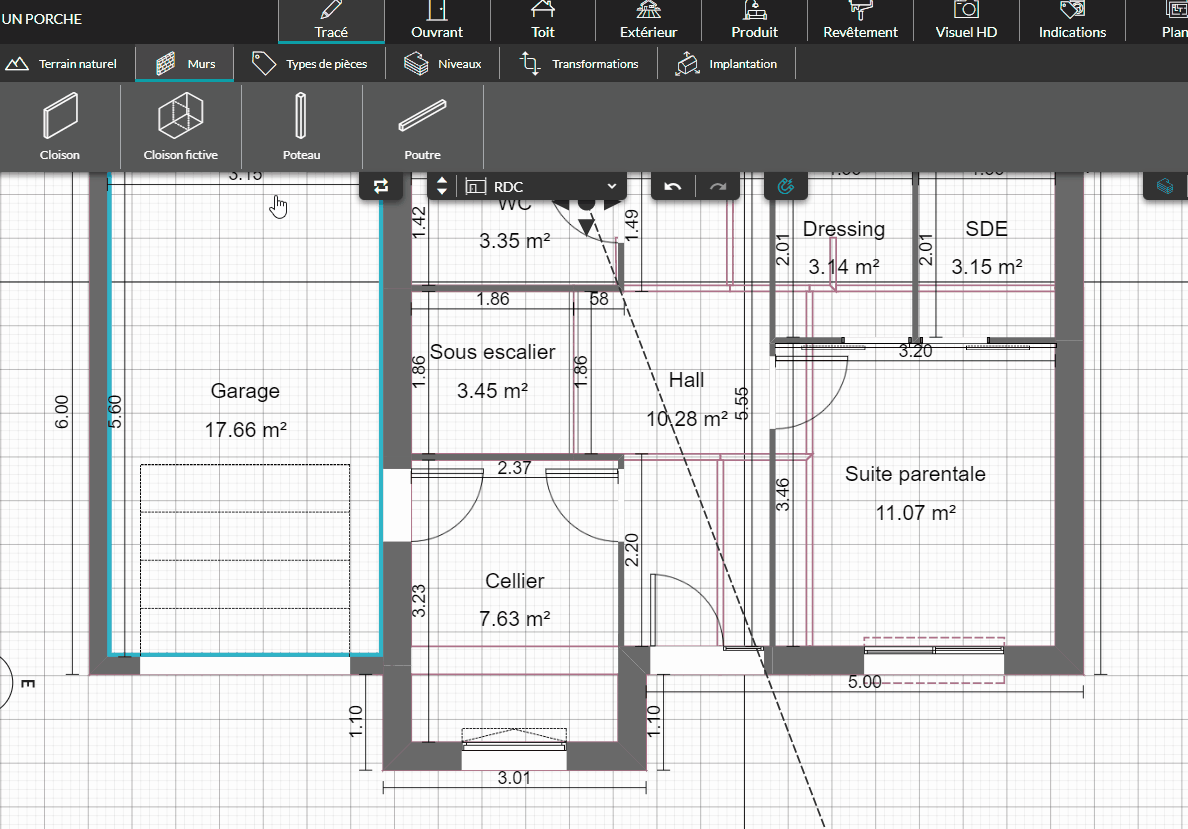Choose the Poteau column tool
This screenshot has width=1188, height=829.
point(301,126)
